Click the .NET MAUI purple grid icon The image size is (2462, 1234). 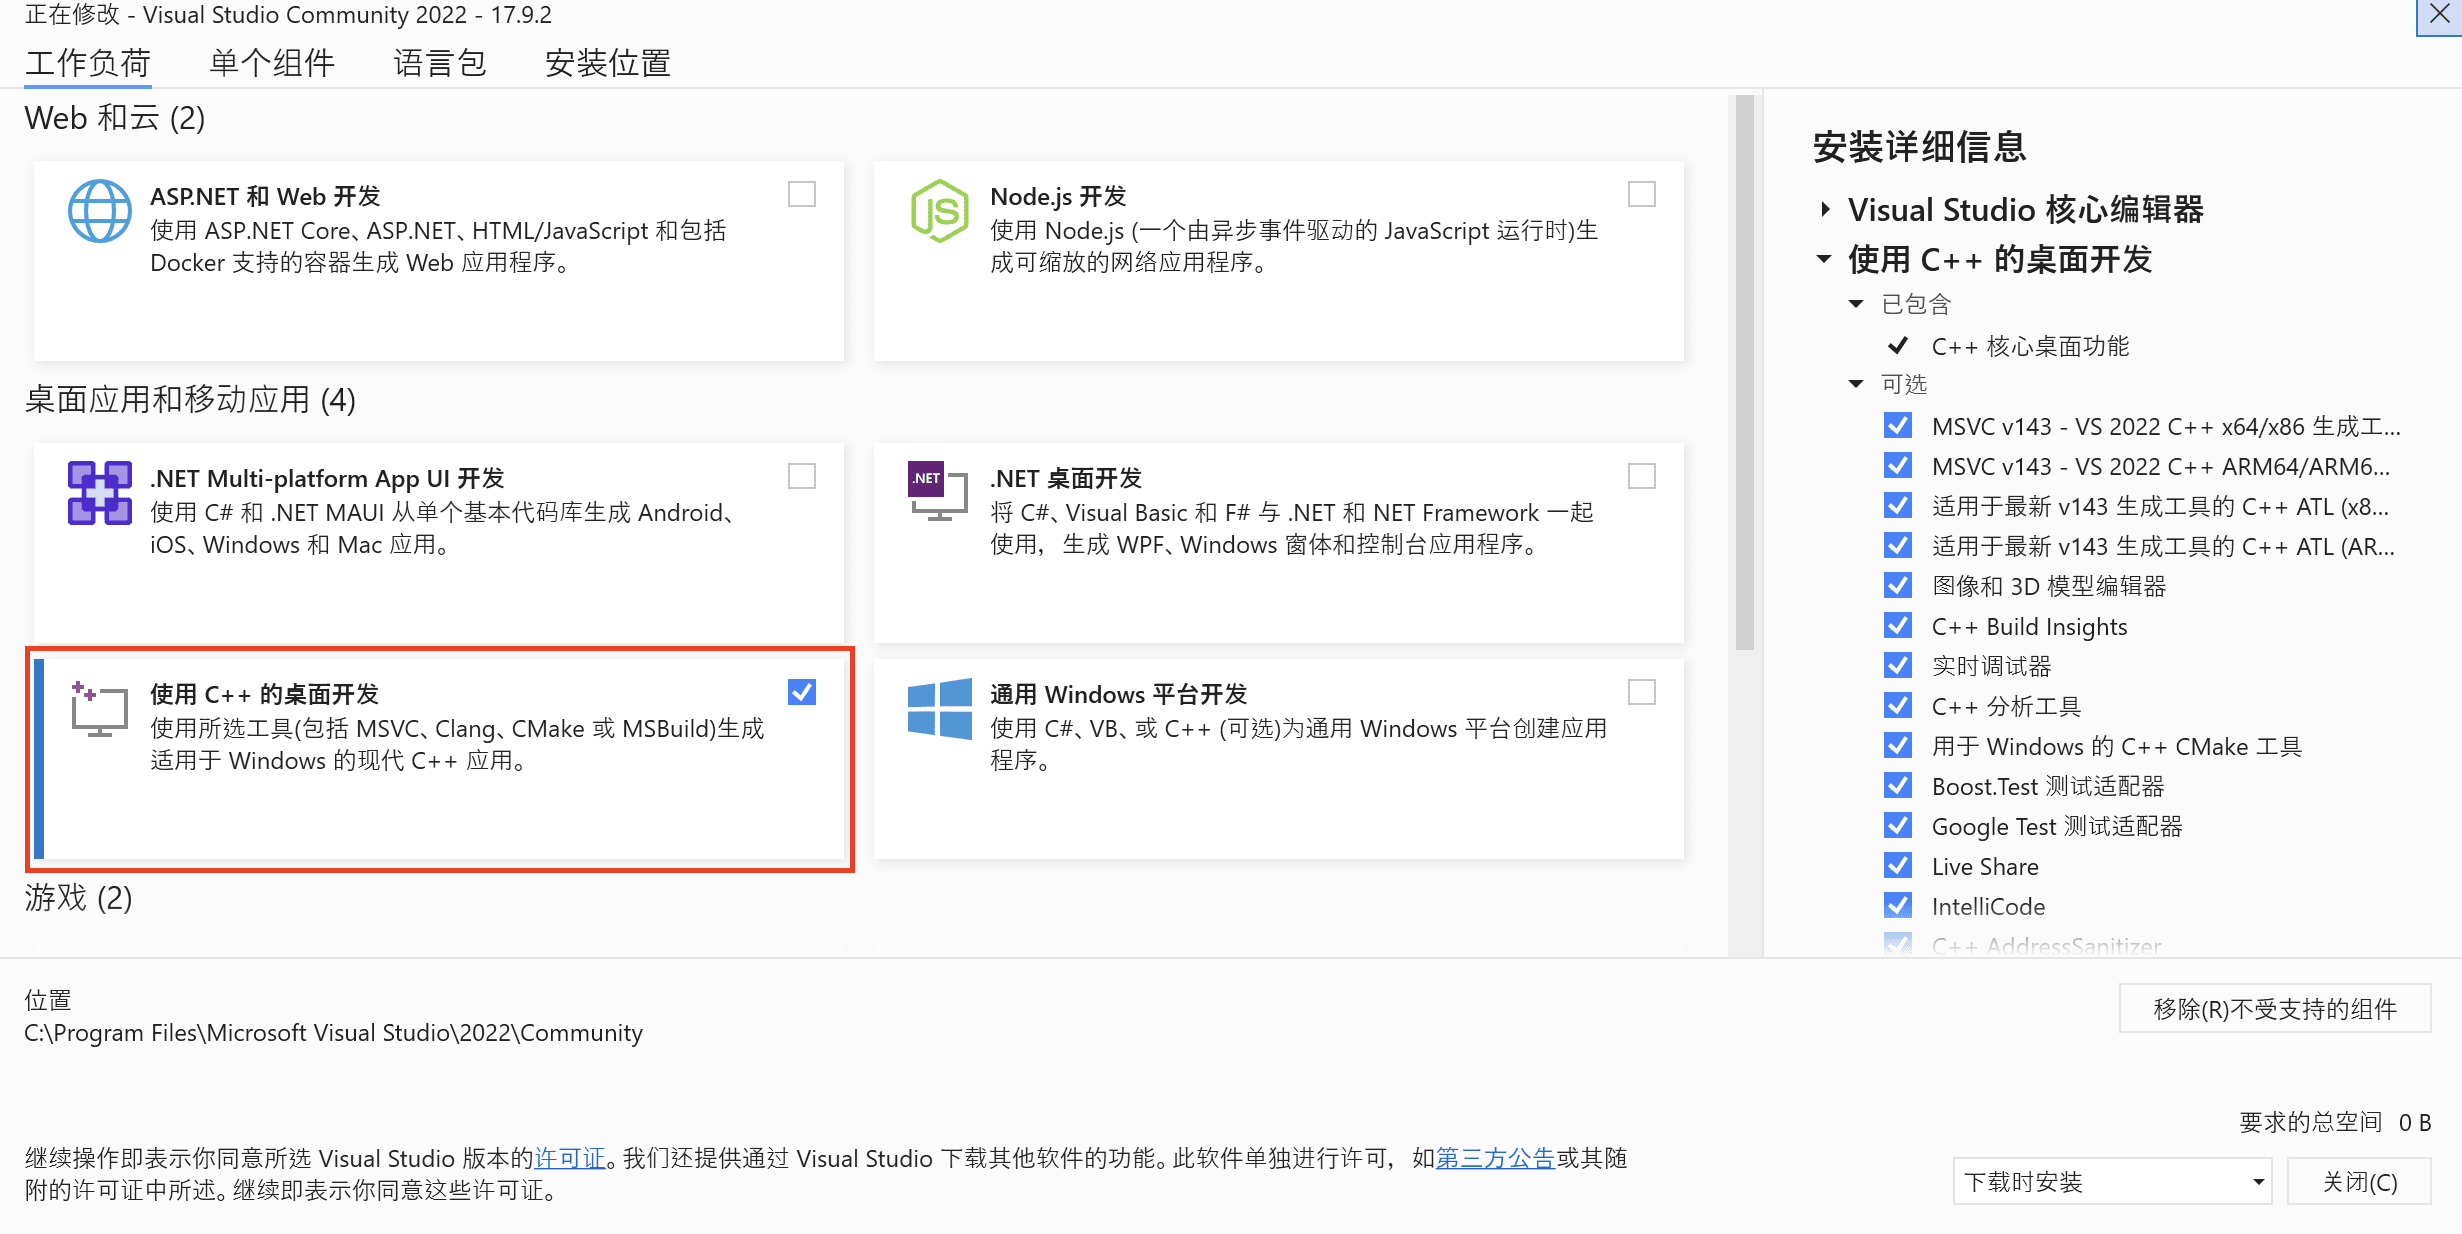pyautogui.click(x=99, y=493)
